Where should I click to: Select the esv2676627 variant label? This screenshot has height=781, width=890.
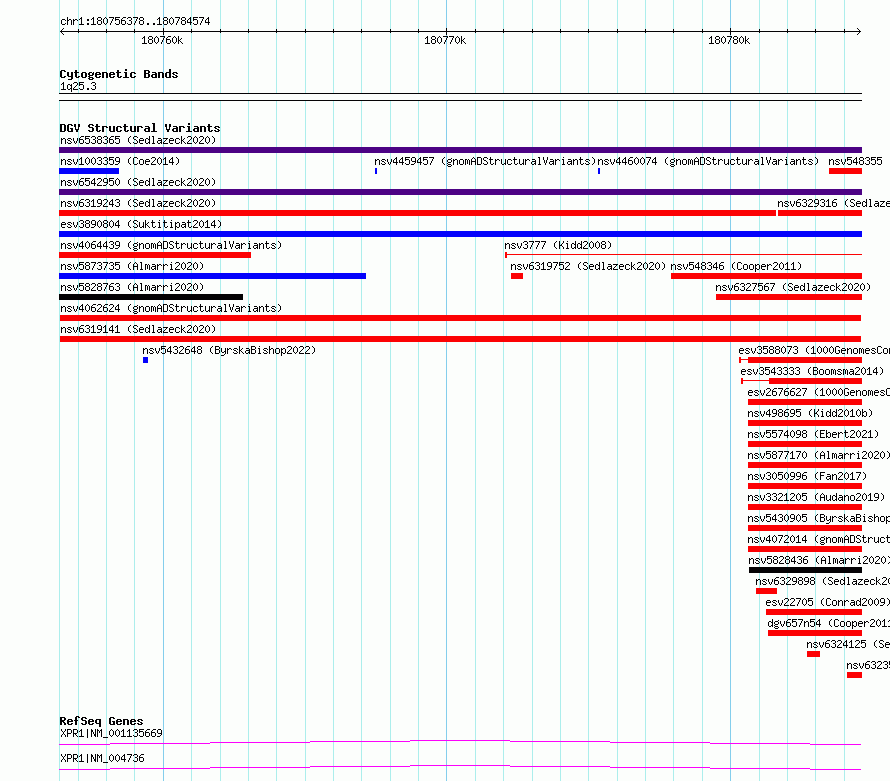point(818,392)
